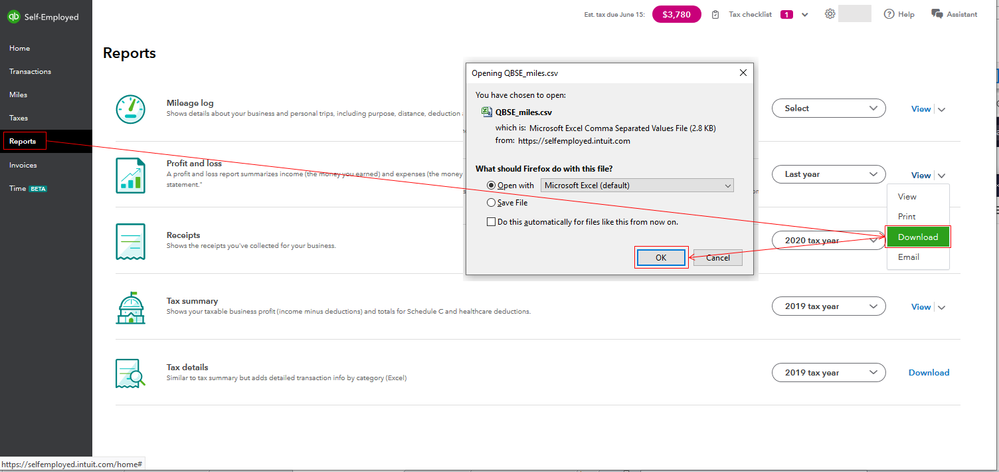The width and height of the screenshot is (999, 472).
Task: Open the Receipts 2020 tax year dropdown
Action: [828, 240]
